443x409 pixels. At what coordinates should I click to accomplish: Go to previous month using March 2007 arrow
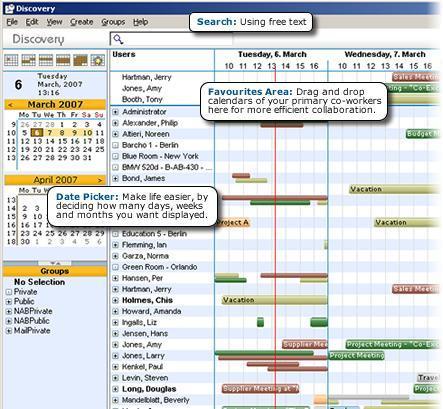10,105
